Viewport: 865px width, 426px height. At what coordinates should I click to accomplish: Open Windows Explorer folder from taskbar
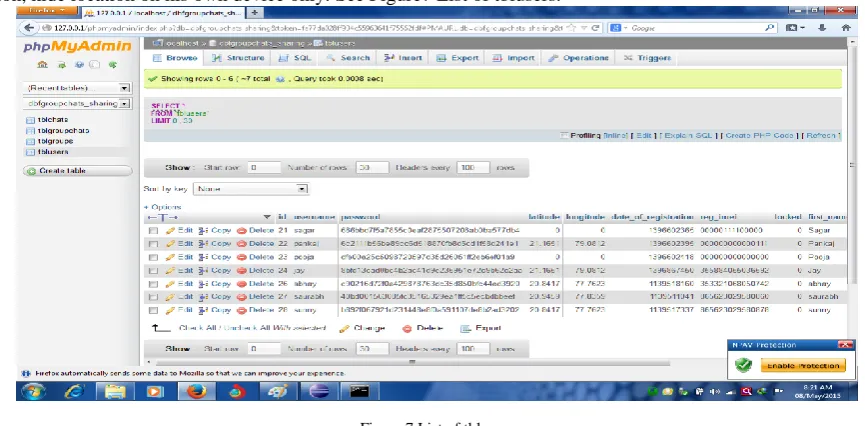click(115, 391)
